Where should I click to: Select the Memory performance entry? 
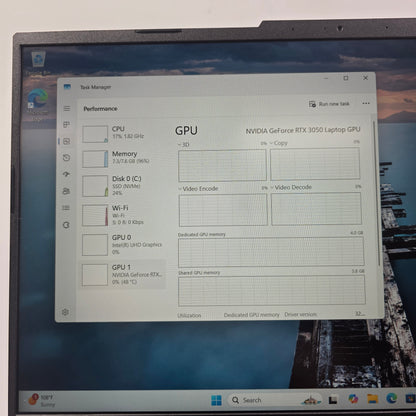click(122, 158)
